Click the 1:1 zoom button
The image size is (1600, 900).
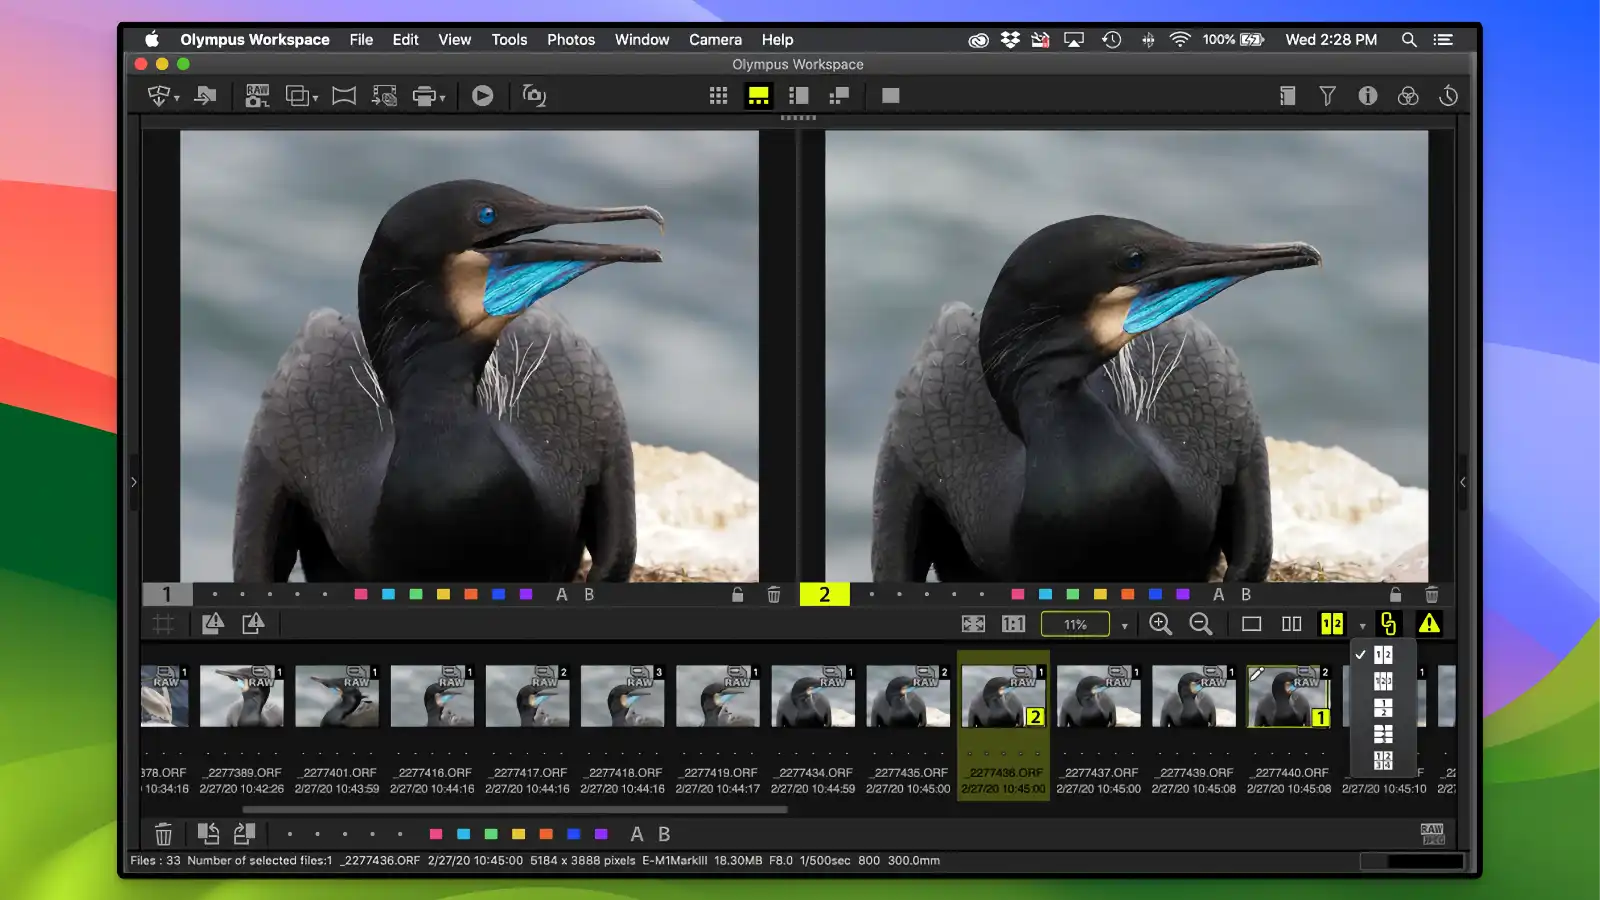click(1012, 624)
